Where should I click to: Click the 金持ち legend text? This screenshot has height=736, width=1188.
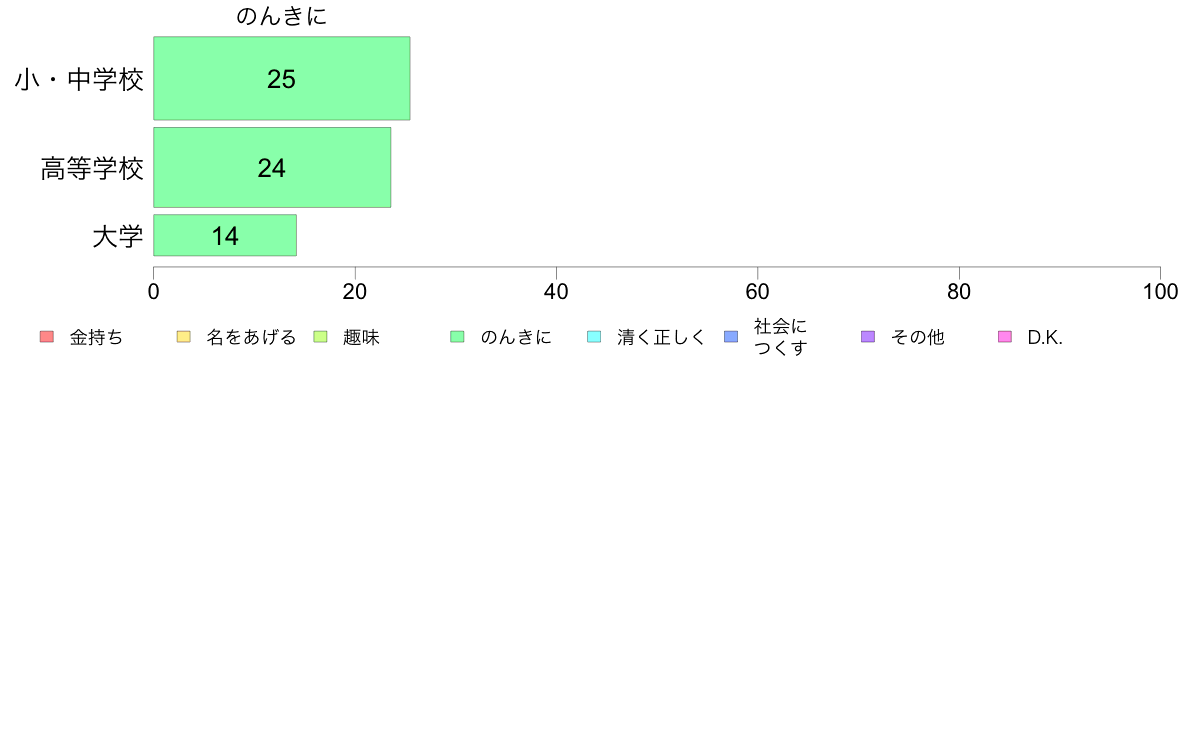tap(96, 337)
